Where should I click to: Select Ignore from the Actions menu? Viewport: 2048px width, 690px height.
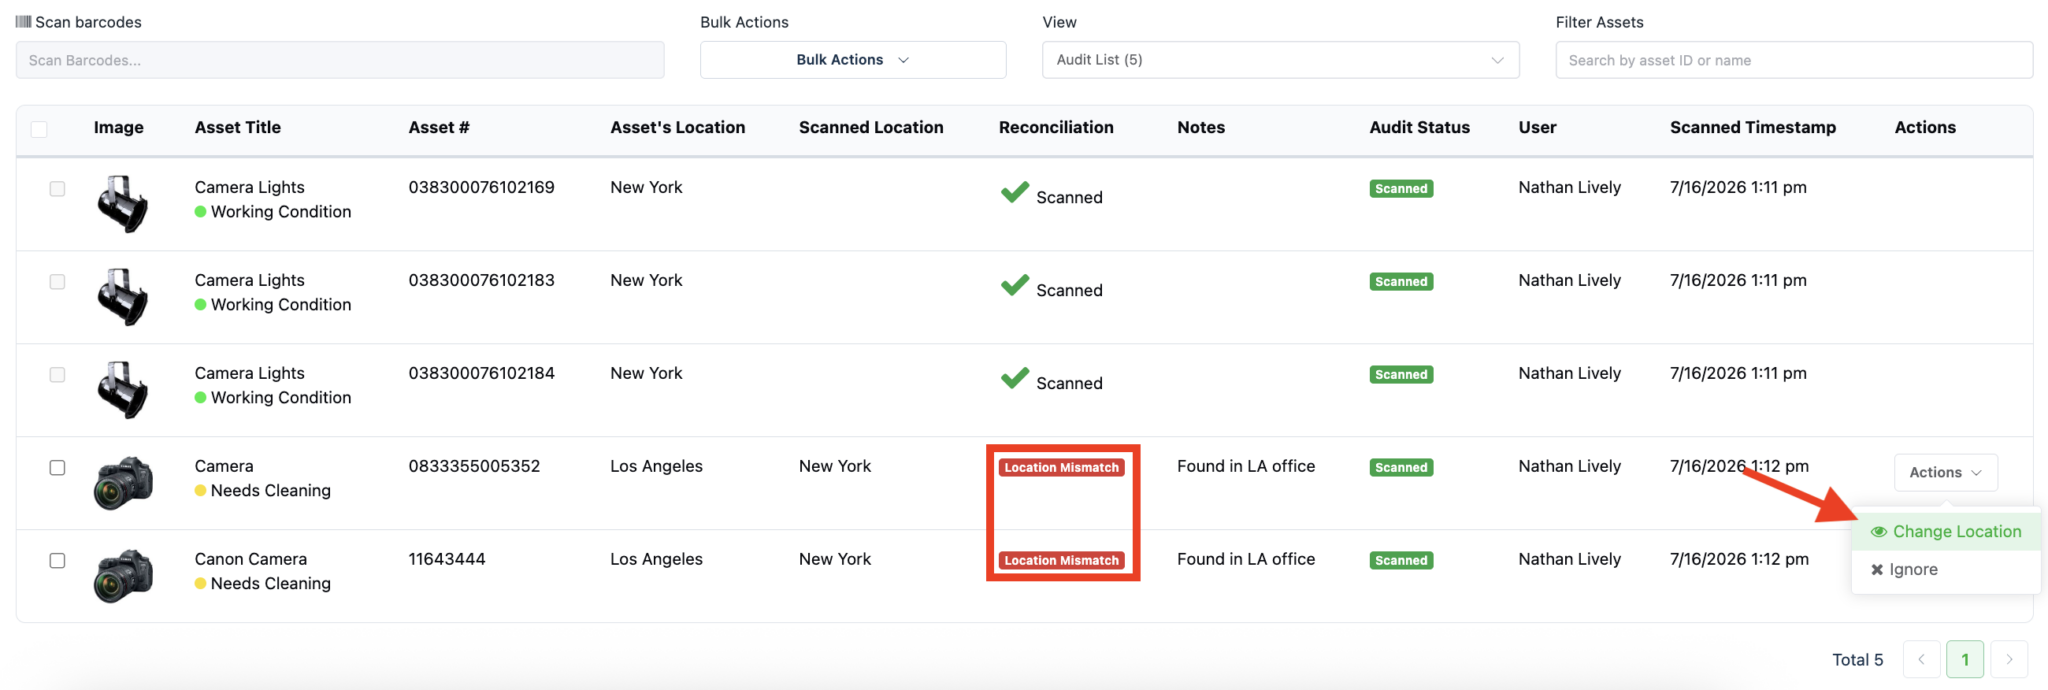click(x=1946, y=570)
